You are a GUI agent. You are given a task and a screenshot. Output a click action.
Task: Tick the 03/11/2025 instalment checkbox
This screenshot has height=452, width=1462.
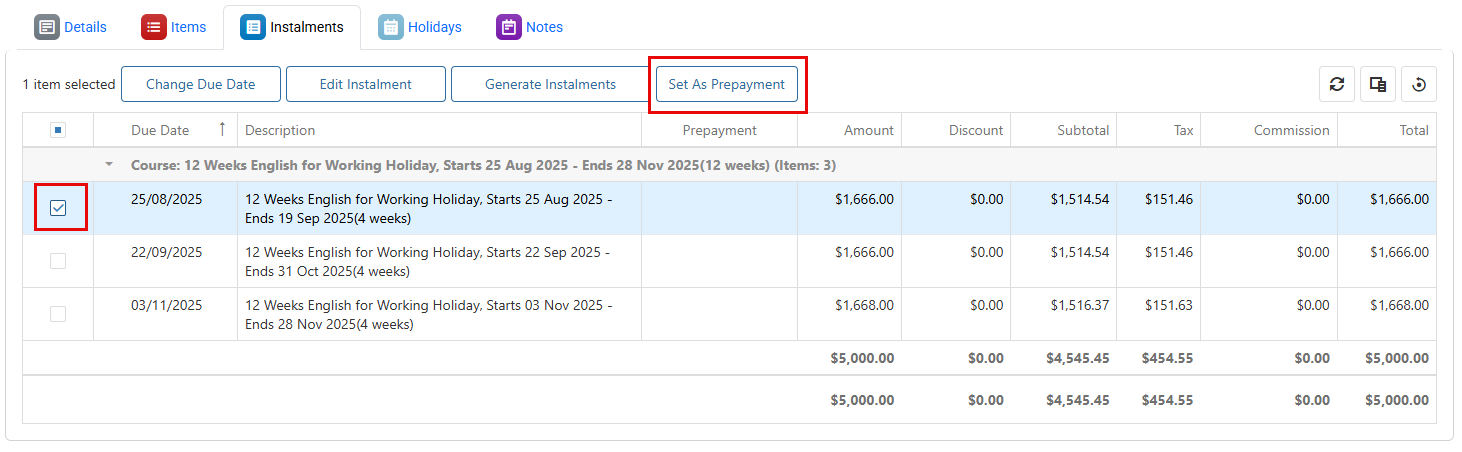point(58,314)
